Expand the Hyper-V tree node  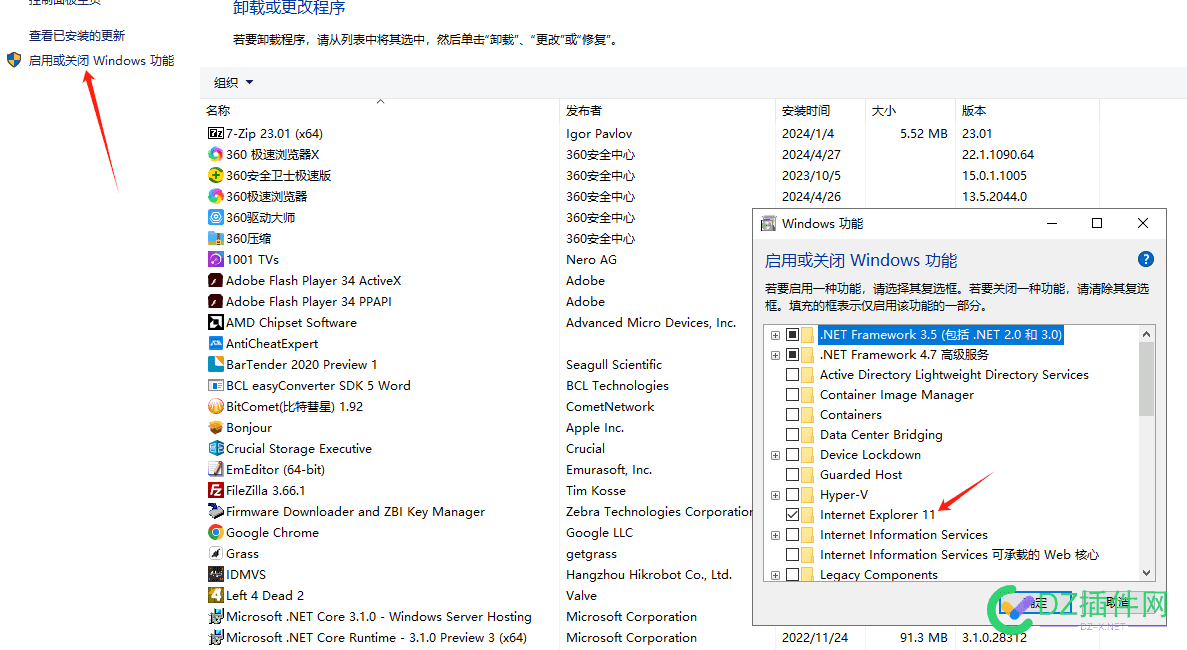point(775,495)
